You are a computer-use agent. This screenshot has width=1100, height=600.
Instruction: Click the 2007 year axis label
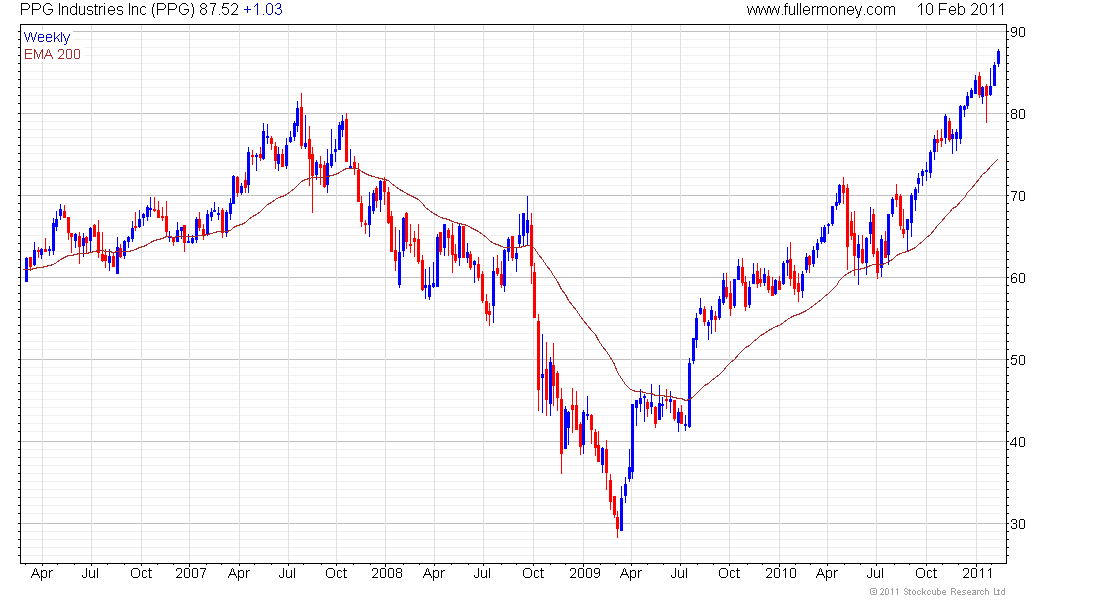tap(191, 573)
